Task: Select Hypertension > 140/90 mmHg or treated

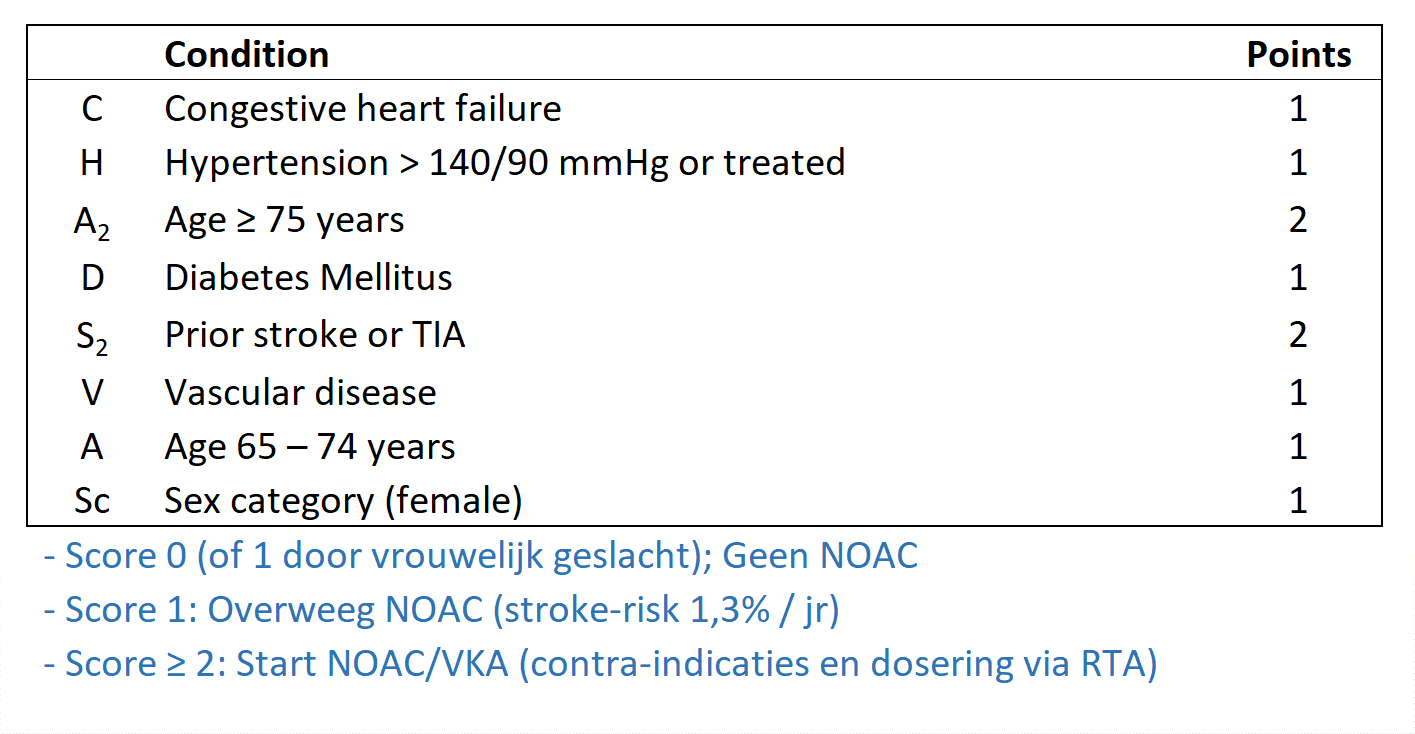Action: click(x=505, y=162)
